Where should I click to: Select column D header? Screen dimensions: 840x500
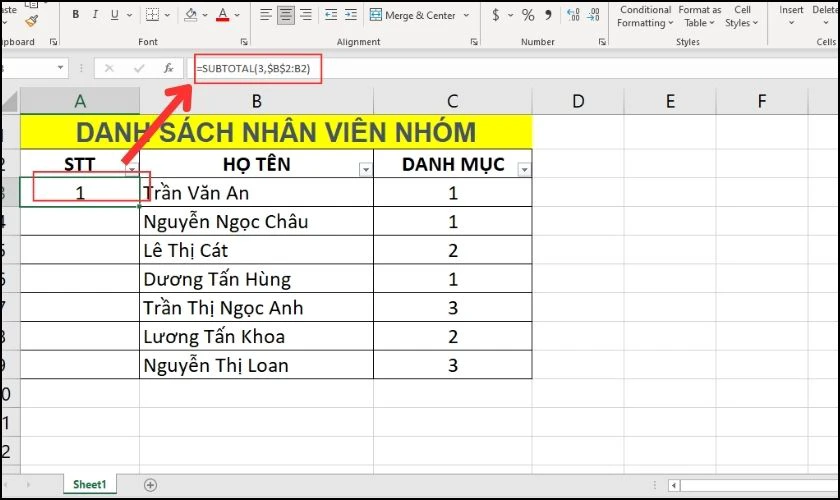pos(578,101)
